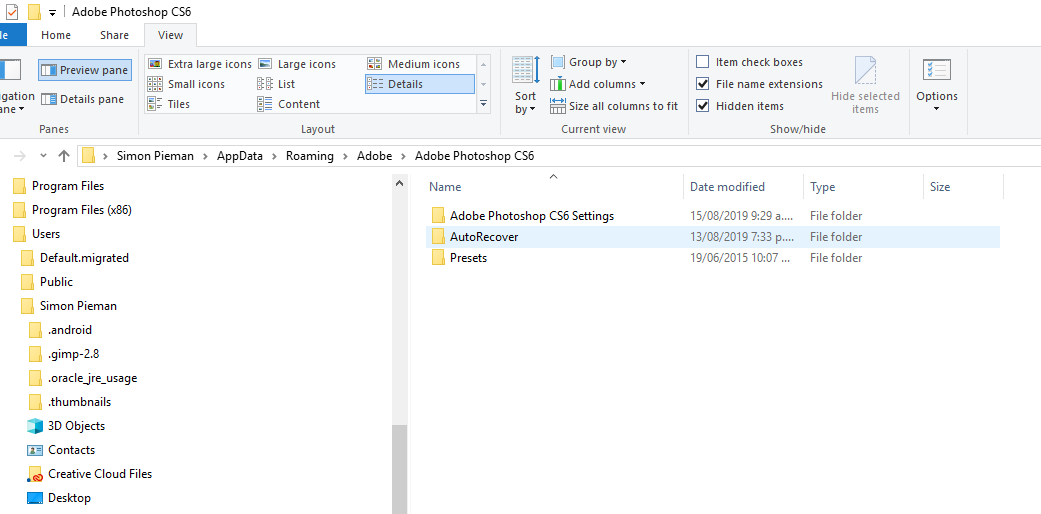This screenshot has width=1041, height=514.
Task: Select the AutoRecover folder
Action: (484, 236)
